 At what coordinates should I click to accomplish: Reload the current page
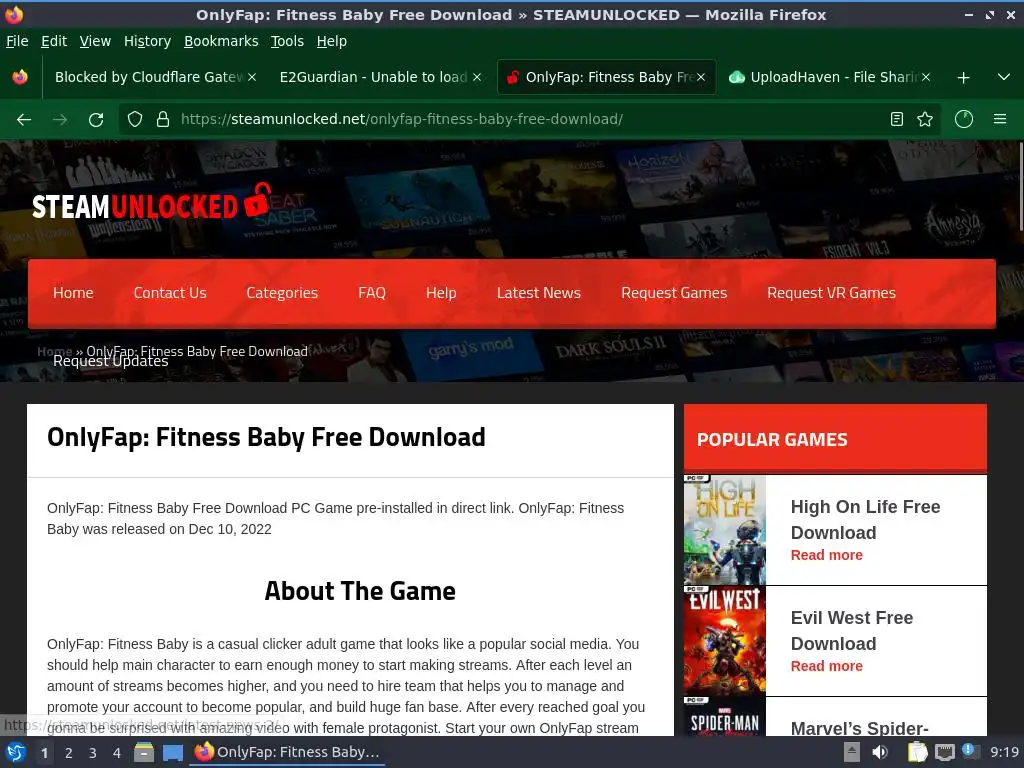pos(96,120)
